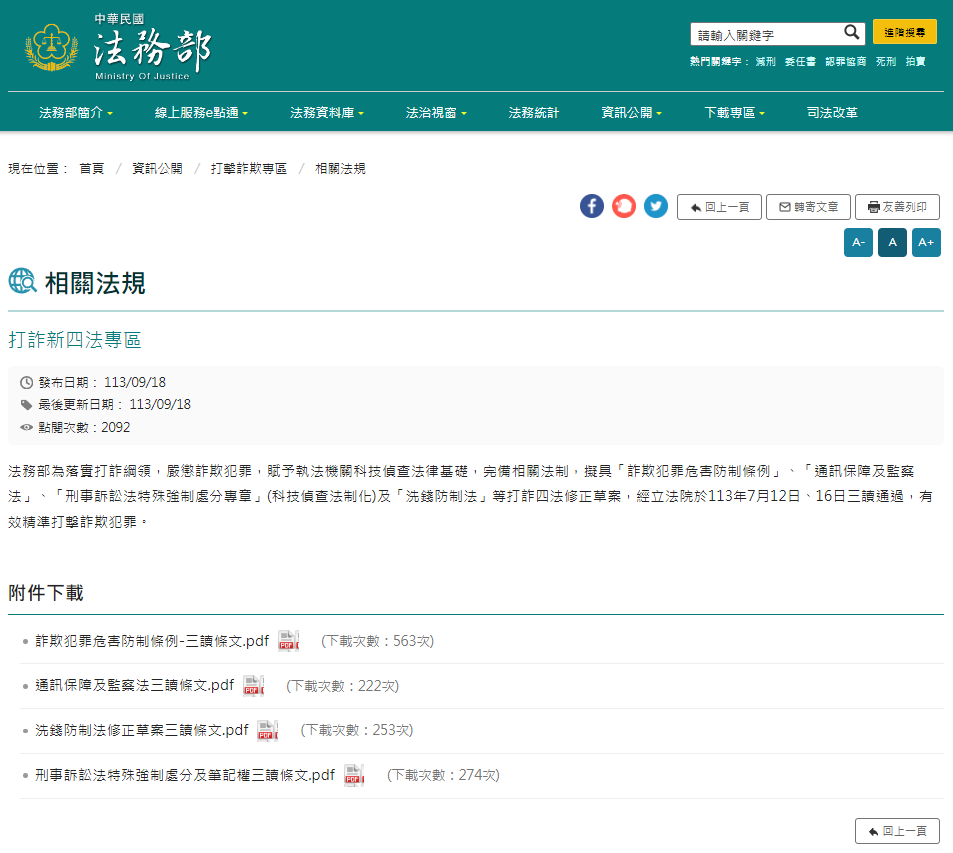The width and height of the screenshot is (953, 853).
Task: Open PDF icon for 詐欺犯罪危害防制條例
Action: [289, 641]
